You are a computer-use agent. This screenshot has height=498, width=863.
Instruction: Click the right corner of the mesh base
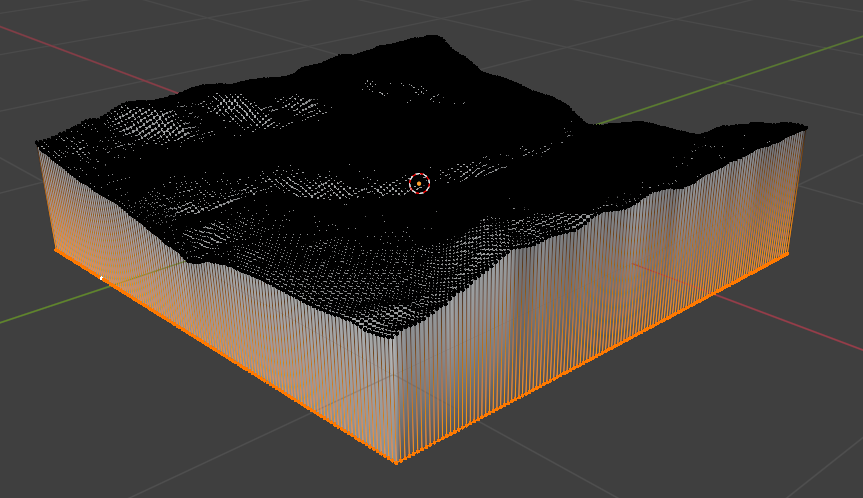click(x=786, y=256)
